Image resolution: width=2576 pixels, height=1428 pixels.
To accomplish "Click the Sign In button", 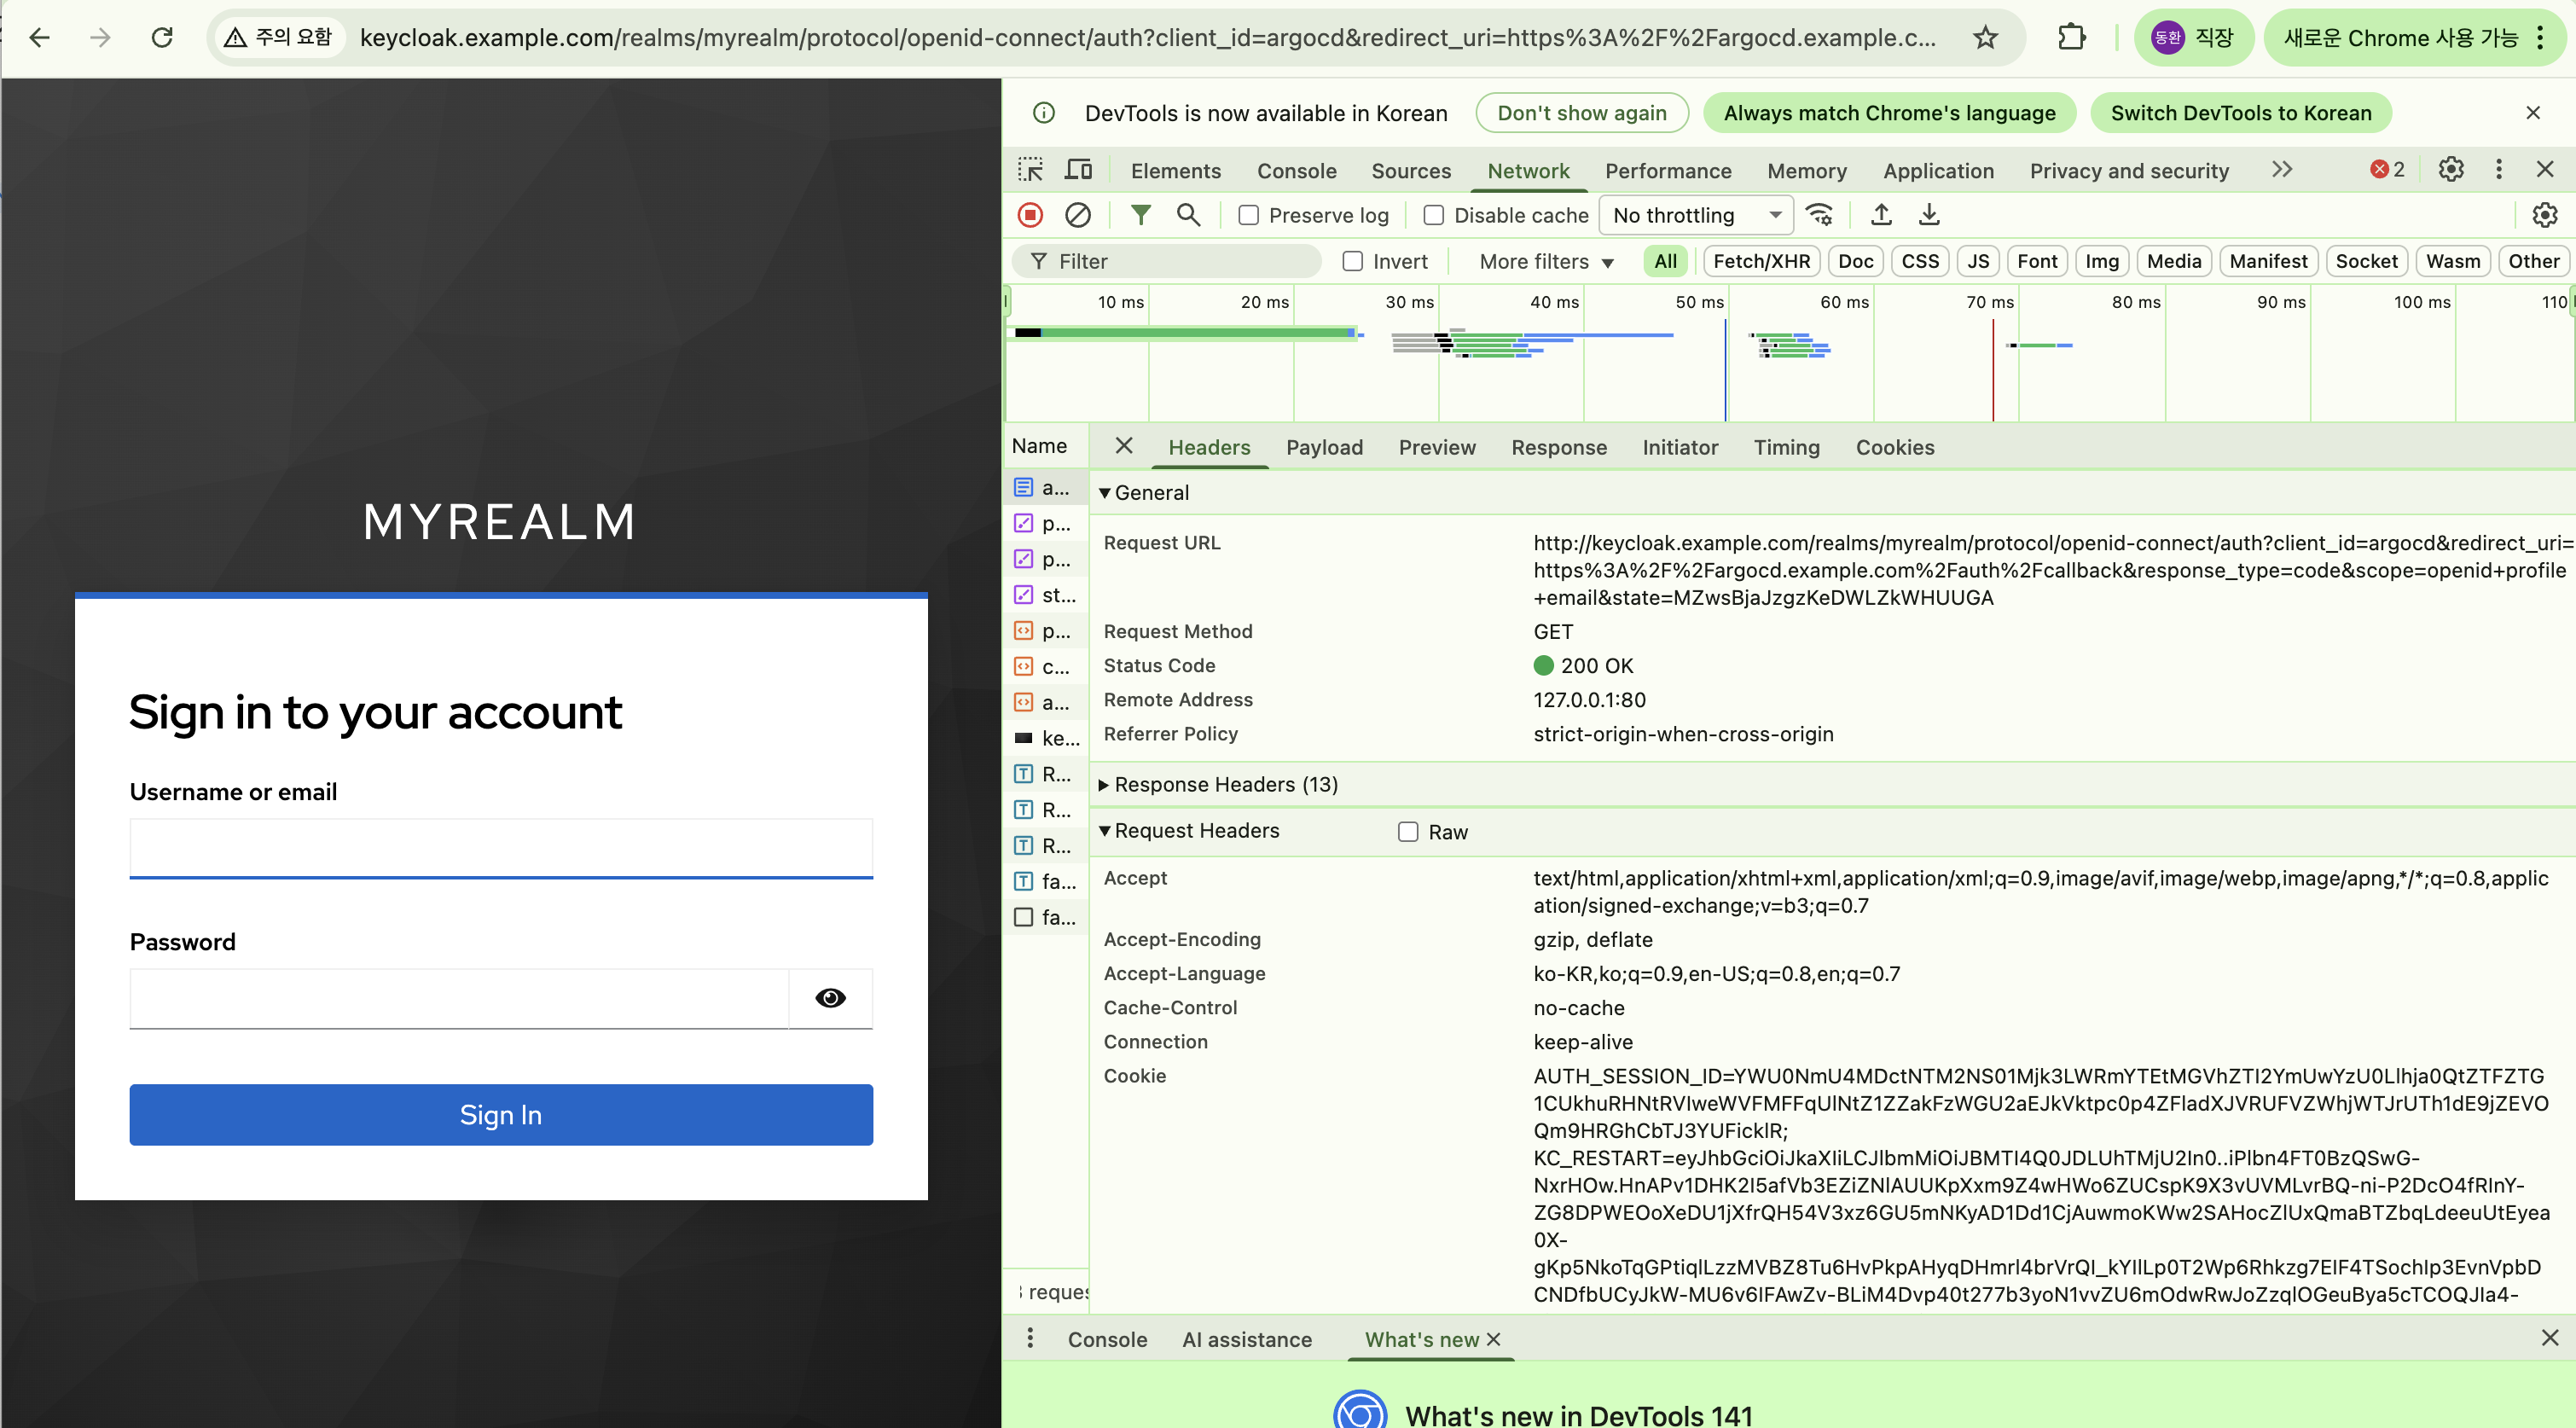I will click(501, 1115).
